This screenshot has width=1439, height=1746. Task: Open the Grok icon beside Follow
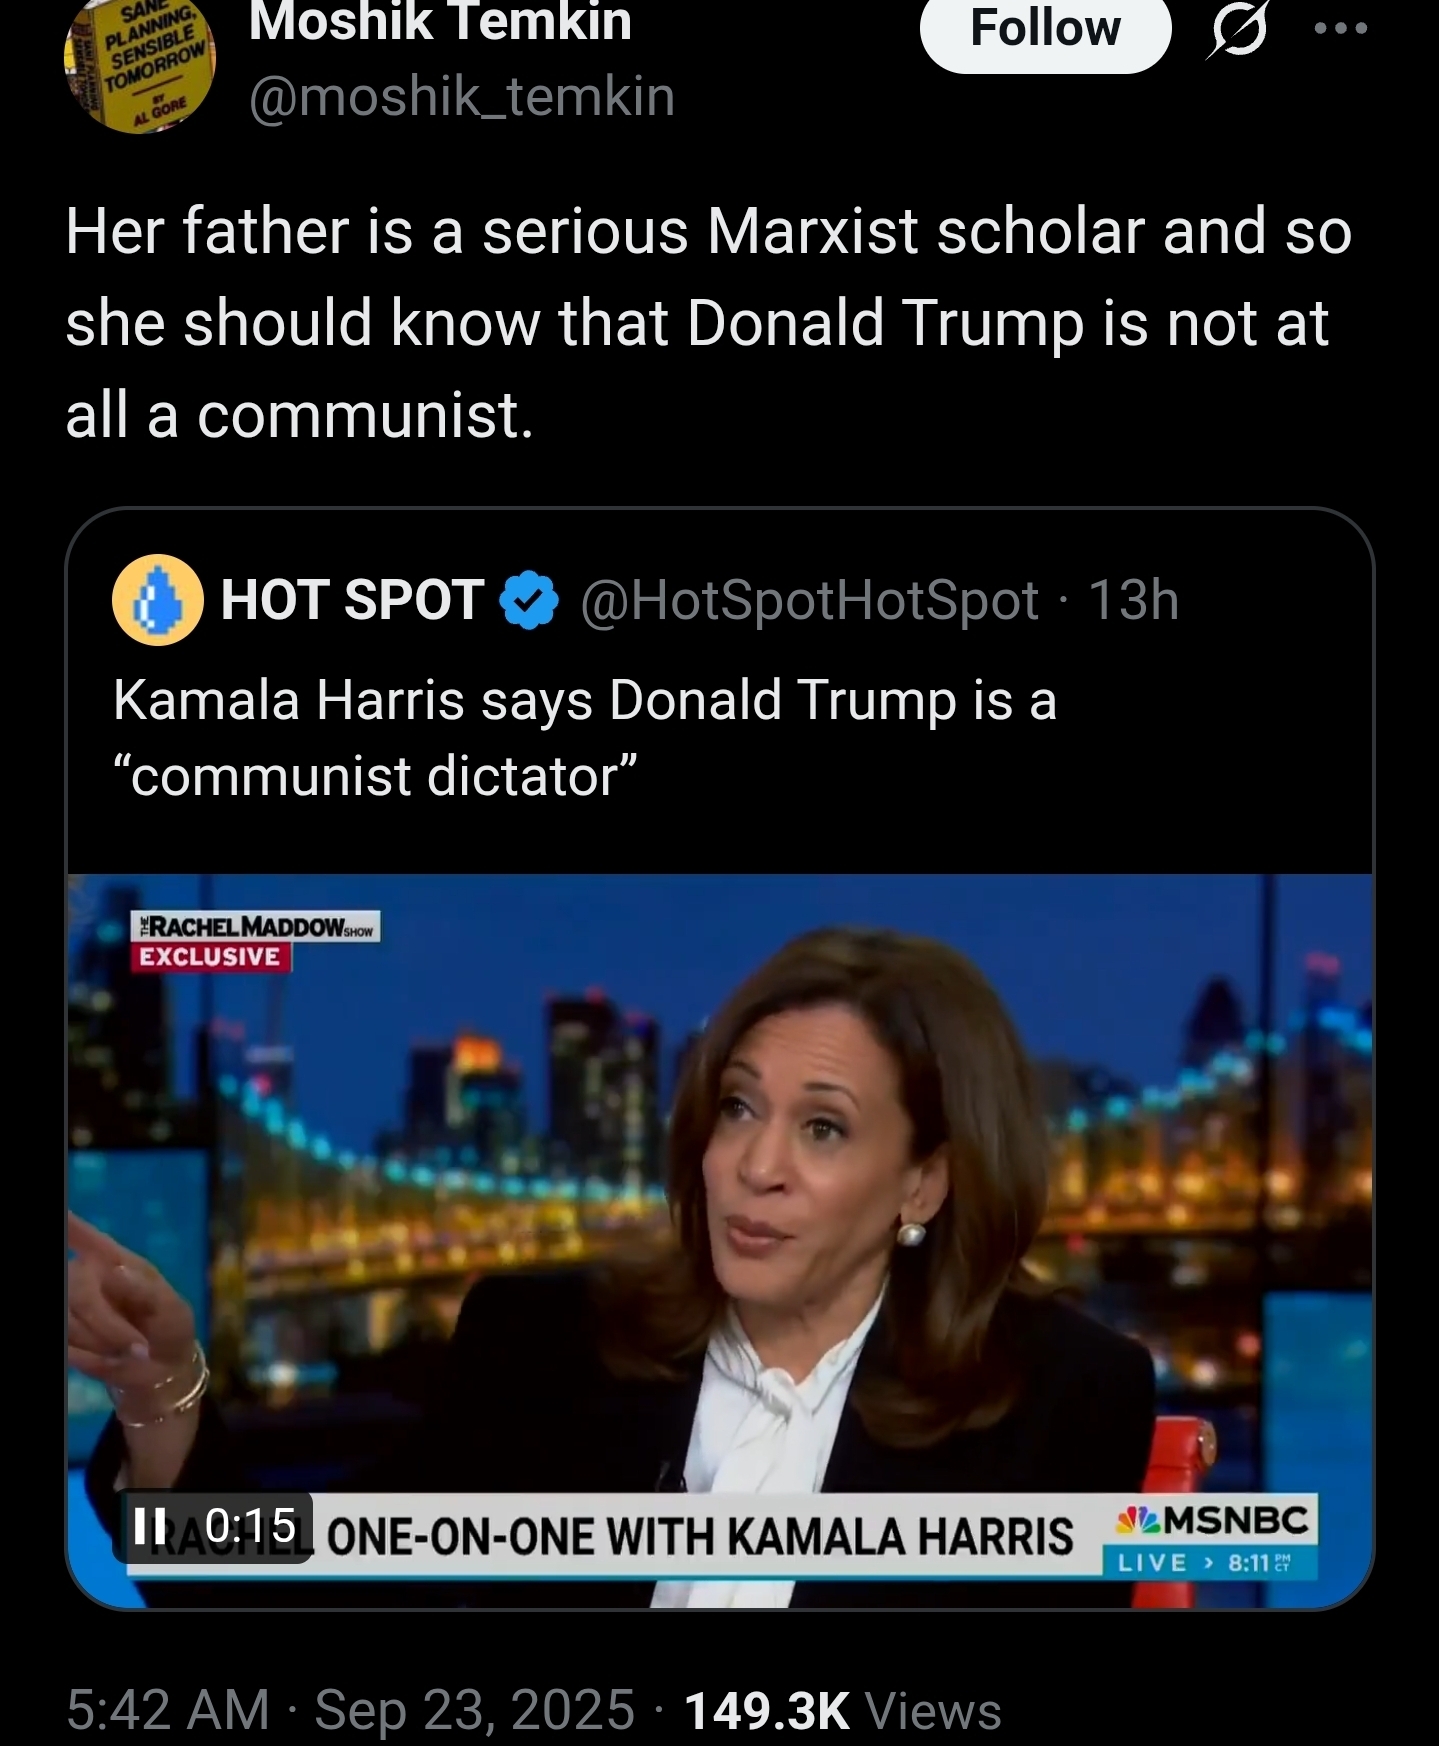pyautogui.click(x=1237, y=30)
